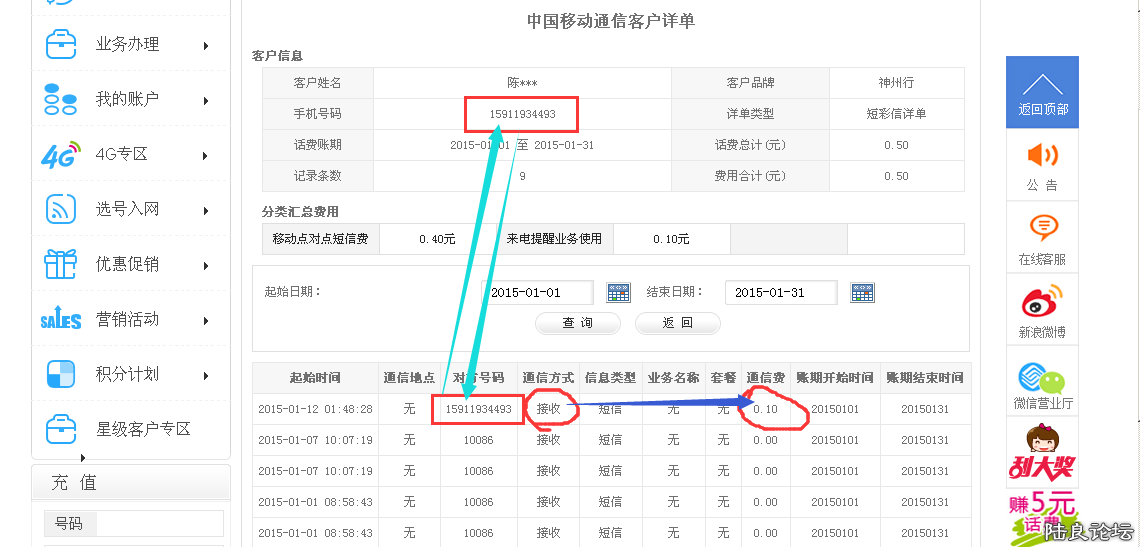This screenshot has width=1140, height=547.
Task: Click the 积分计划 icon
Action: click(x=61, y=374)
